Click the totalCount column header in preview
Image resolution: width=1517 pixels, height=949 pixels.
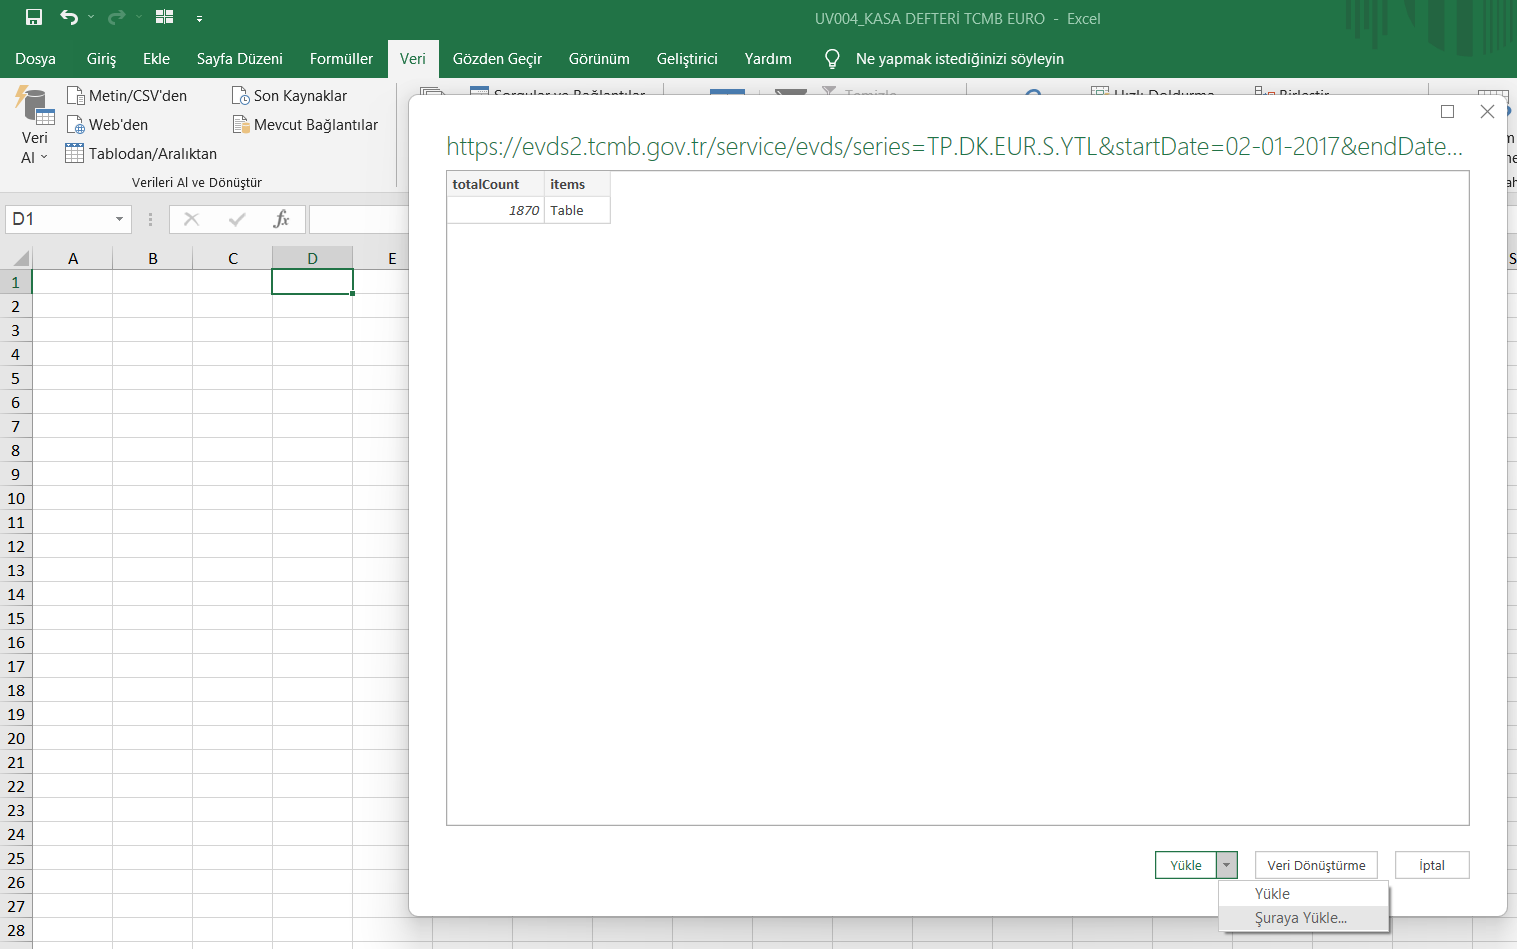click(x=496, y=184)
